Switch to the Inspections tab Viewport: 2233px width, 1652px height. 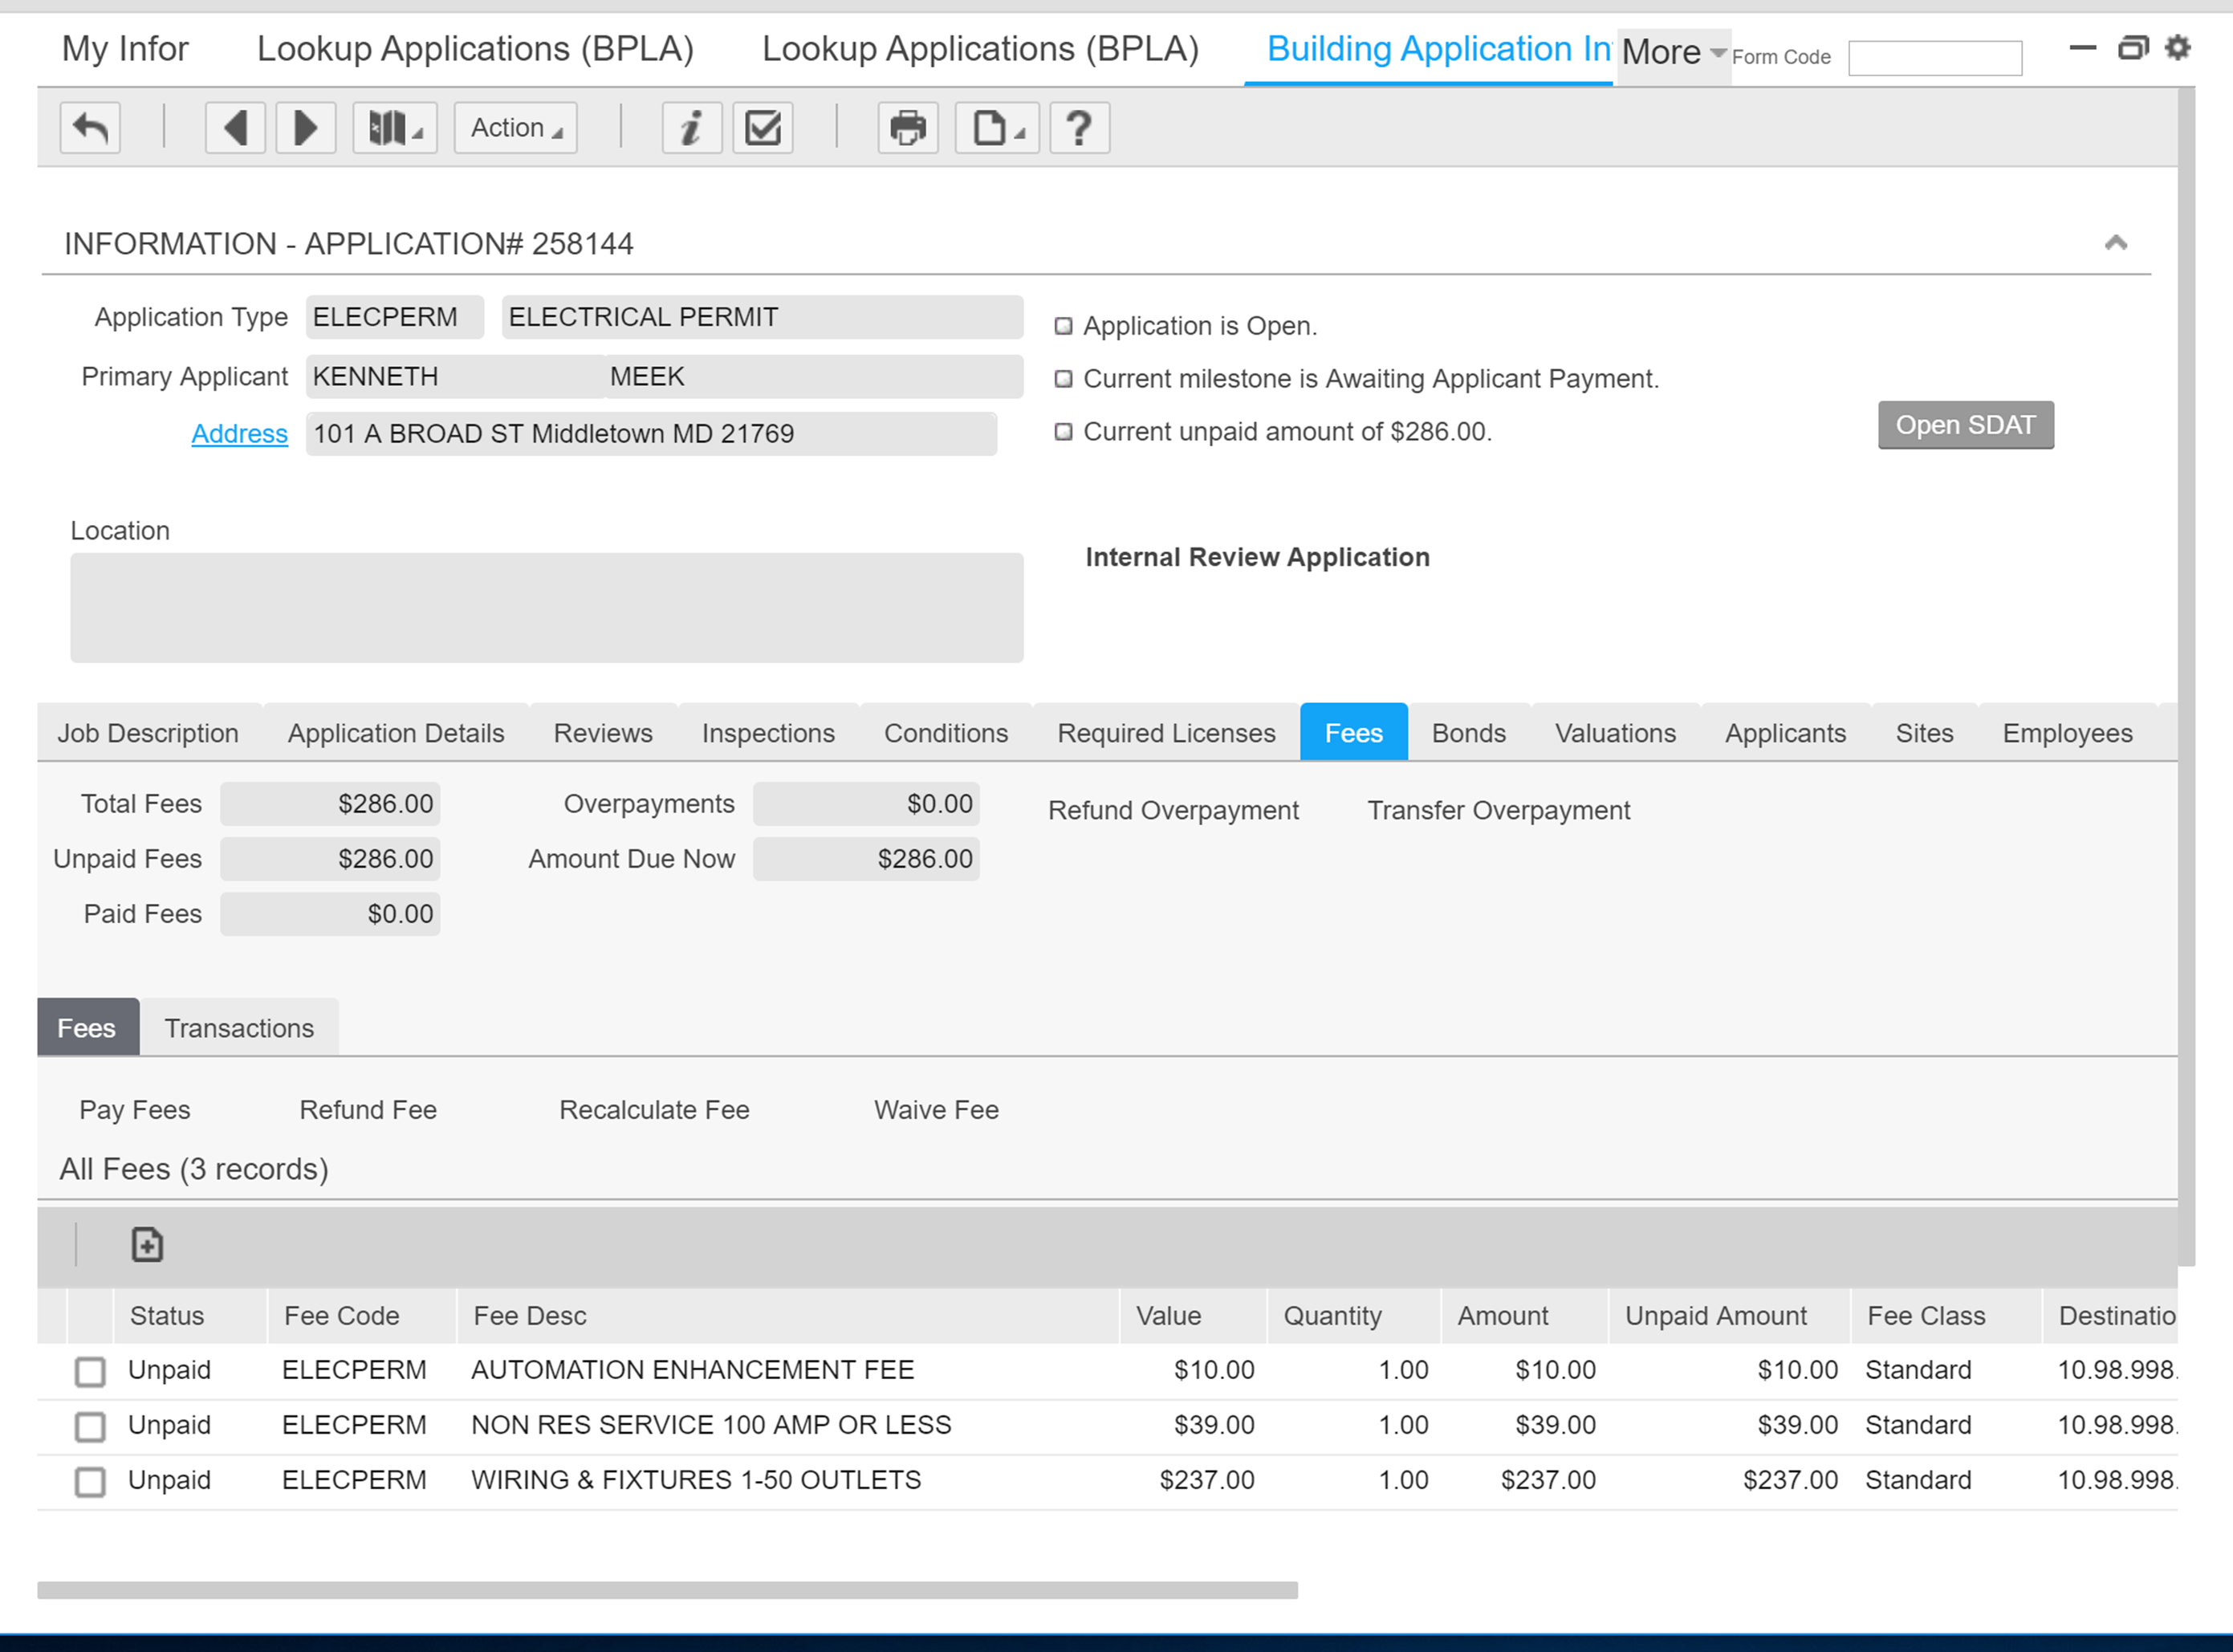(x=767, y=733)
